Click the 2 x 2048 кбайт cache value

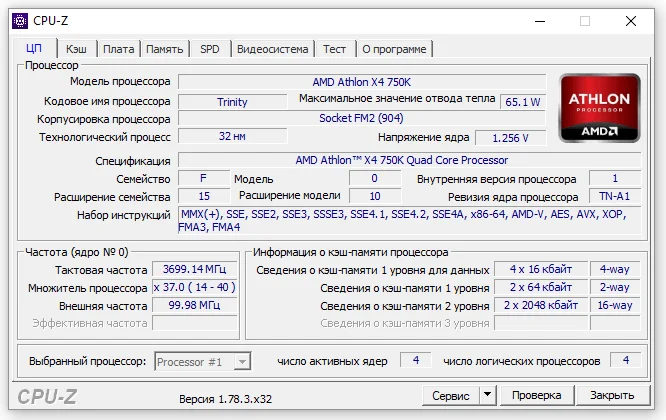click(x=541, y=305)
